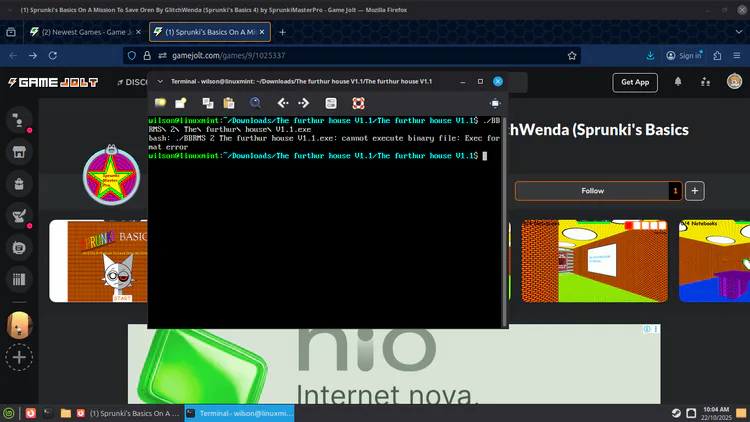The image size is (750, 422).
Task: Switch to Firefox Sprunki's Basics taskbar item
Action: (128, 413)
